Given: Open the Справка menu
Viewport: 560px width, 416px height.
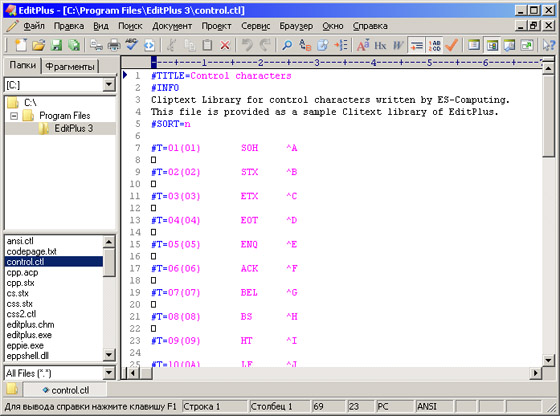Looking at the screenshot, I should tap(370, 26).
